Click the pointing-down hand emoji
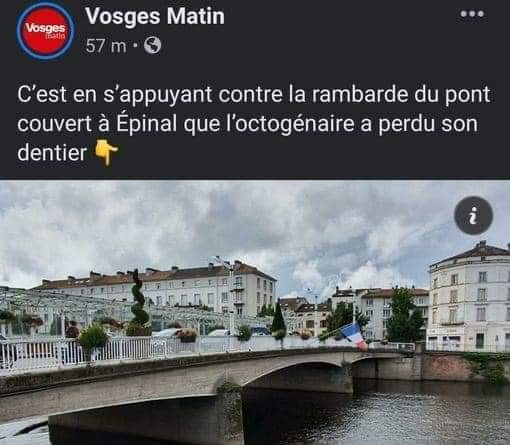Image resolution: width=510 pixels, height=445 pixels. pos(106,152)
